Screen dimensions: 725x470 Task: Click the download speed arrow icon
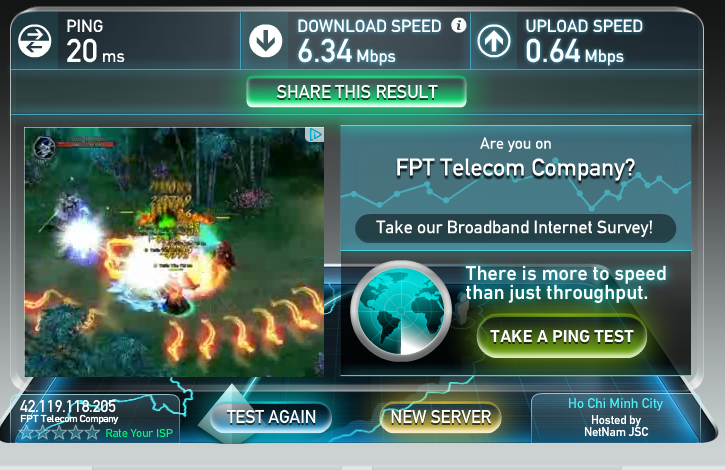[265, 41]
